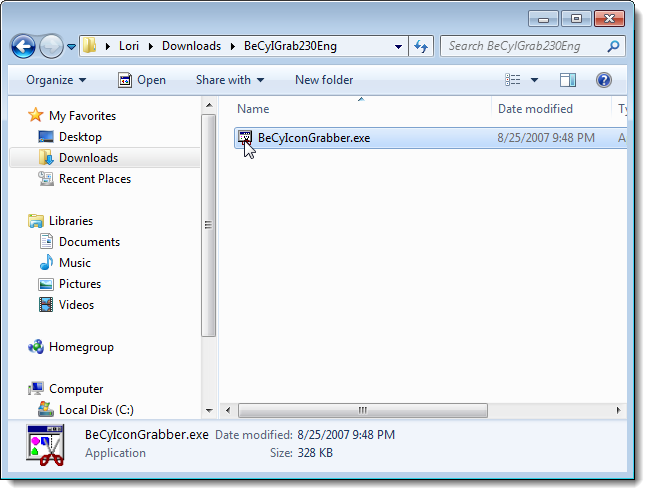Click the Videos filmstrip icon

click(46, 305)
